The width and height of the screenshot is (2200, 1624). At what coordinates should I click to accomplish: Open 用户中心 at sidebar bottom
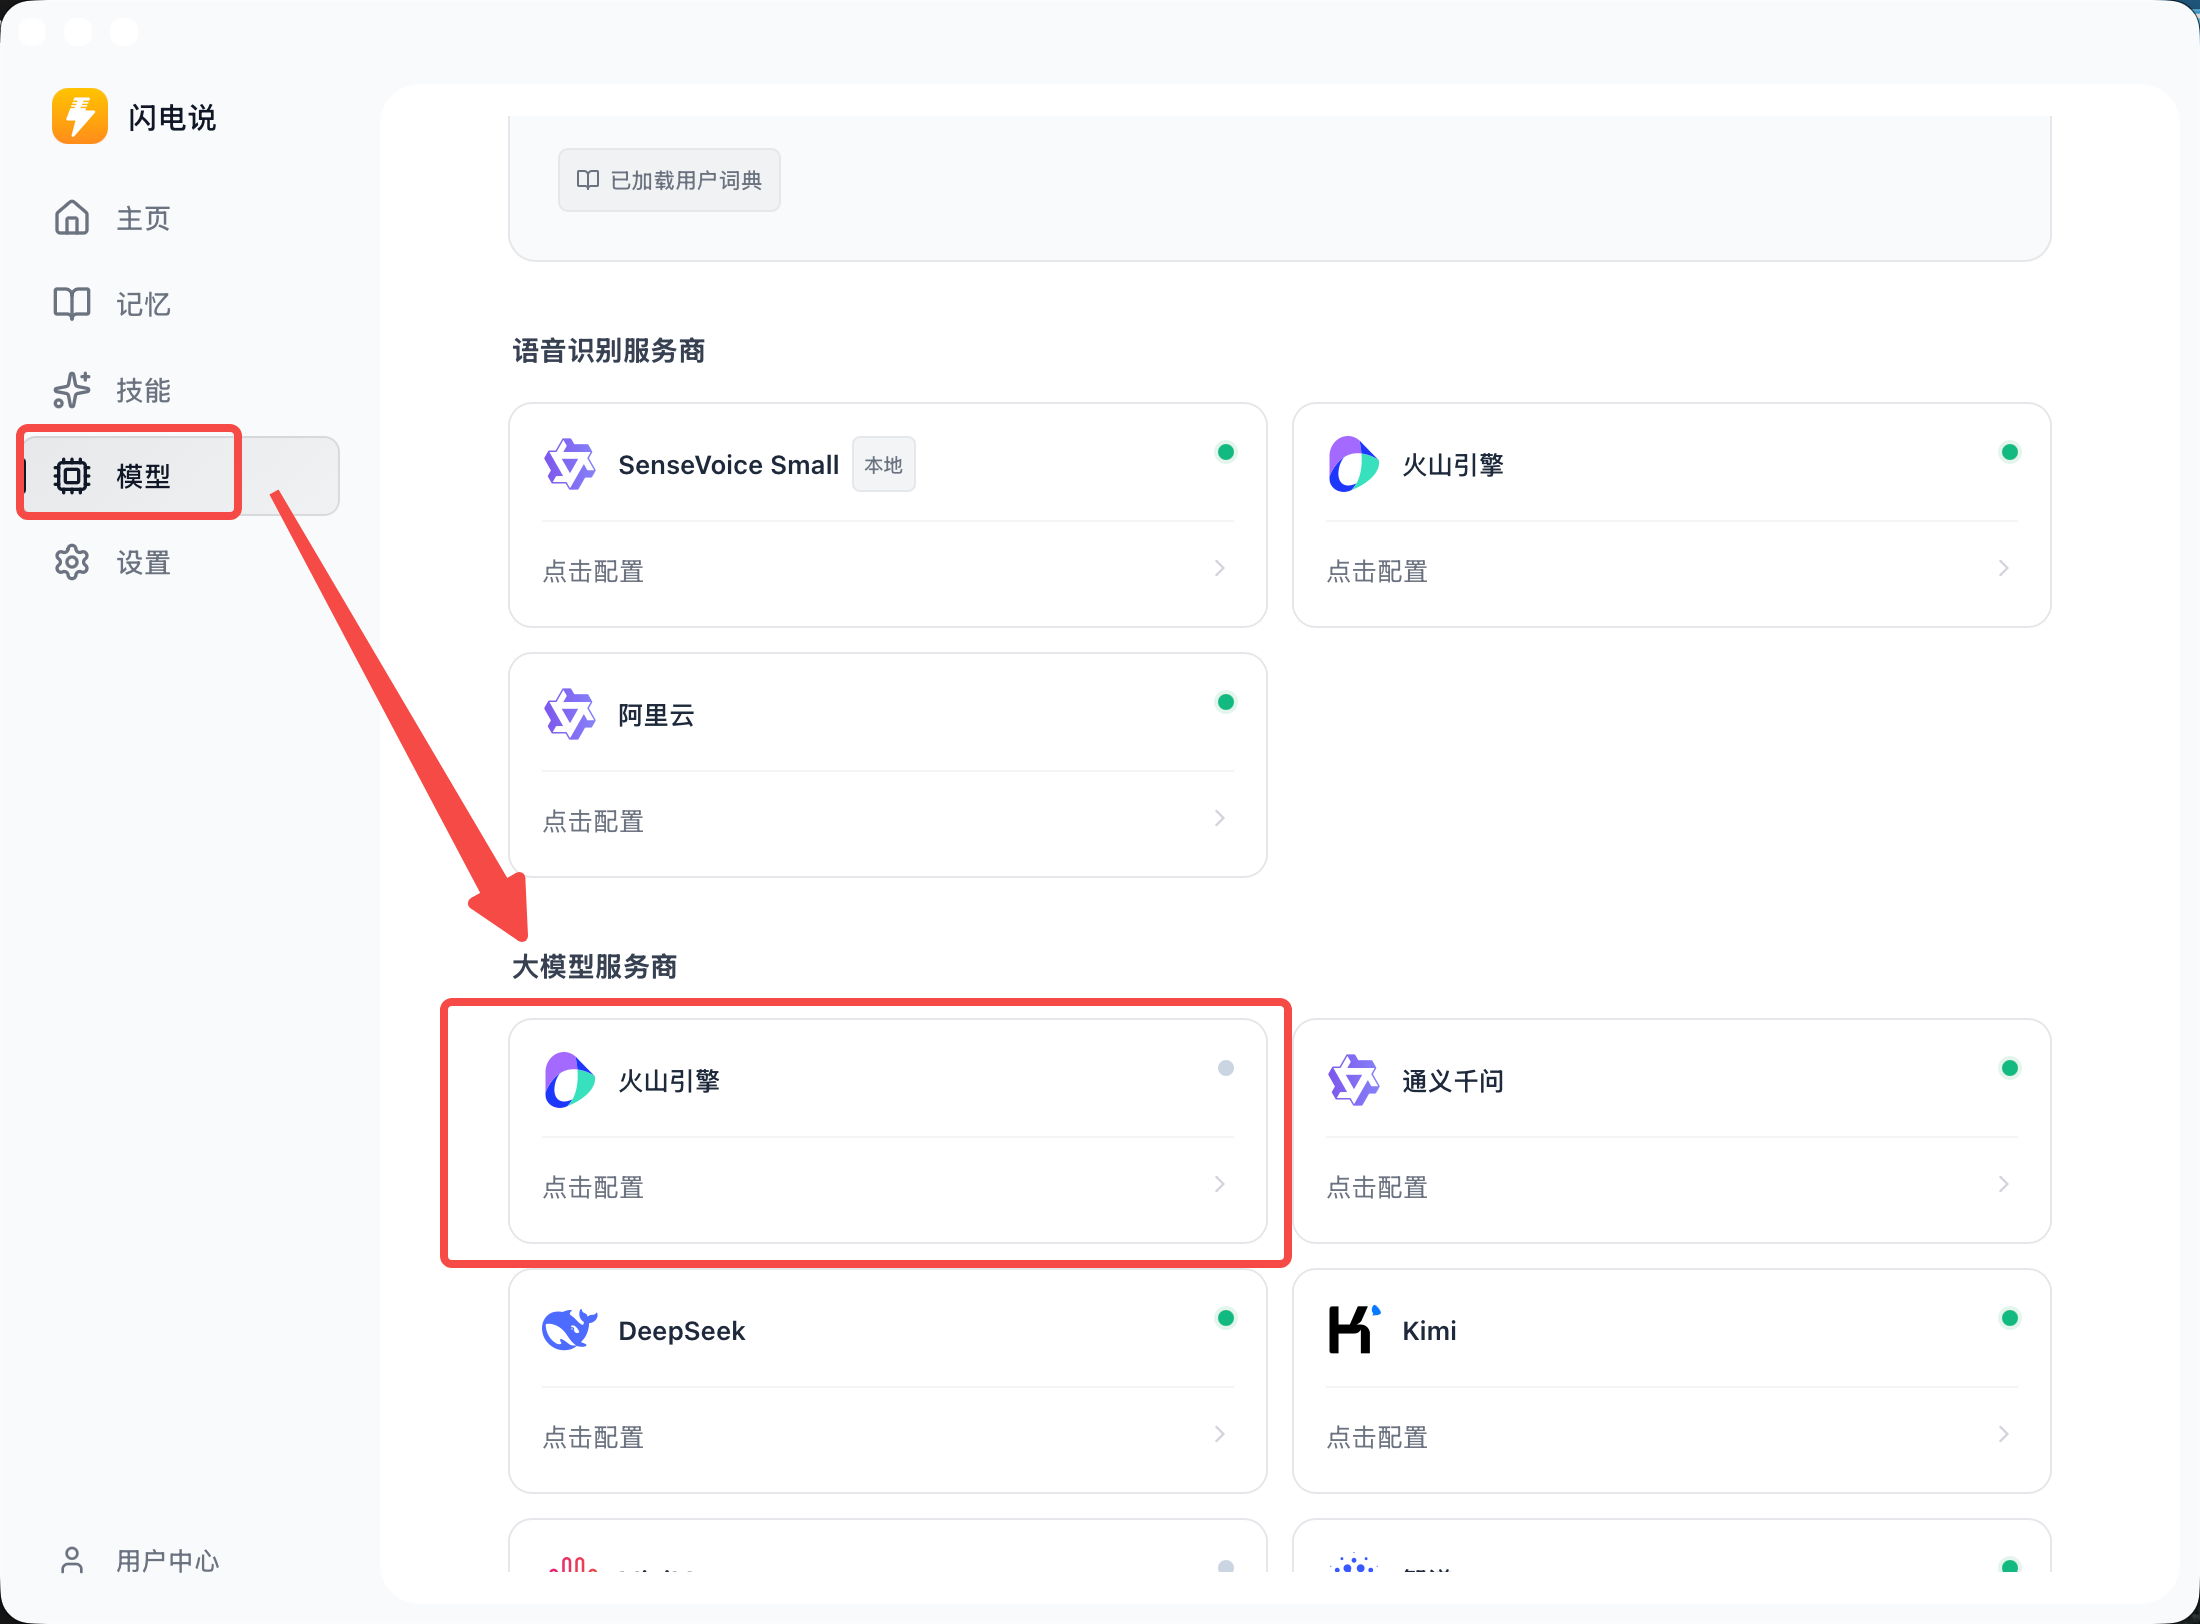tap(180, 1560)
